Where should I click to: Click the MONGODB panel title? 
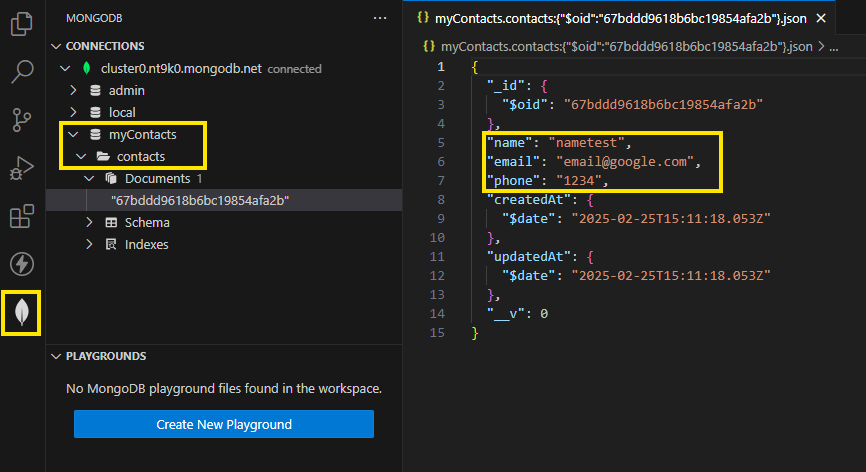point(94,18)
